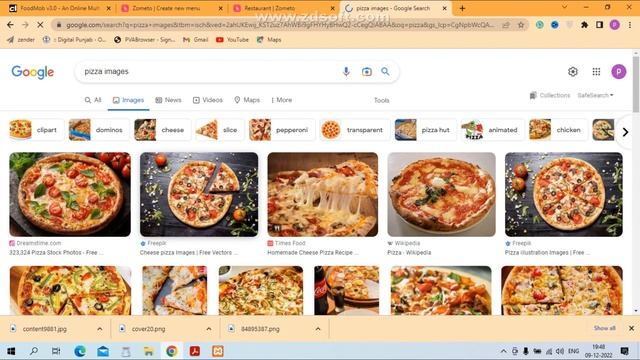This screenshot has width=640, height=360.
Task: Click the voice search microphone icon
Action: 346,71
